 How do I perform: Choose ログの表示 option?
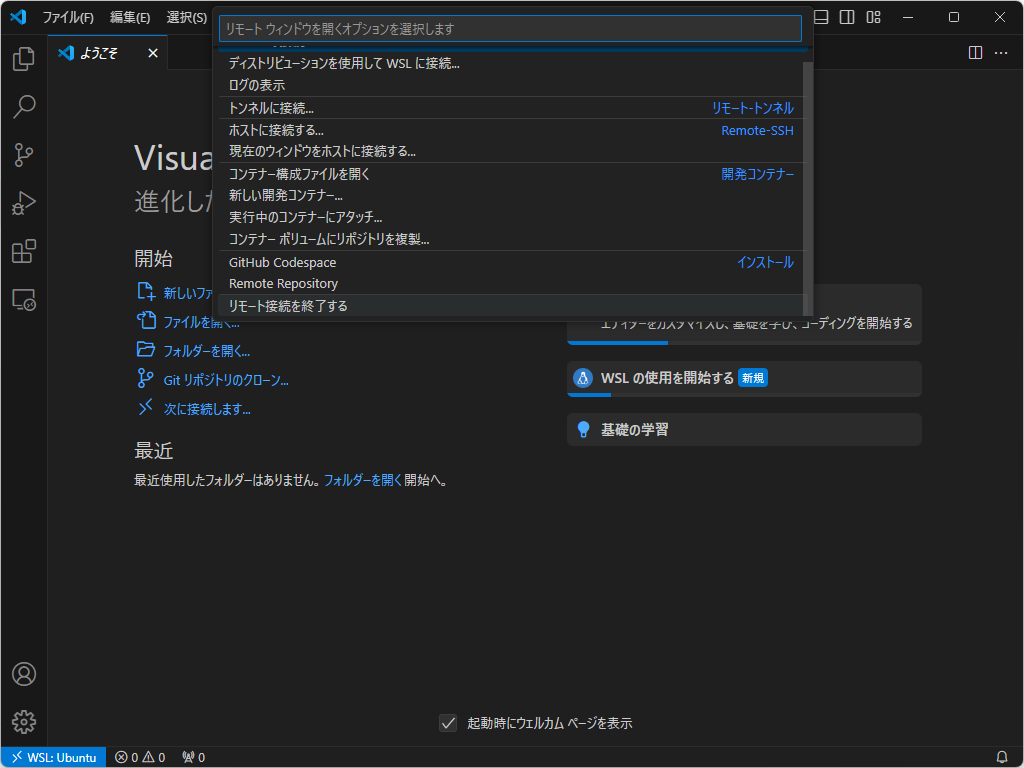[x=513, y=85]
